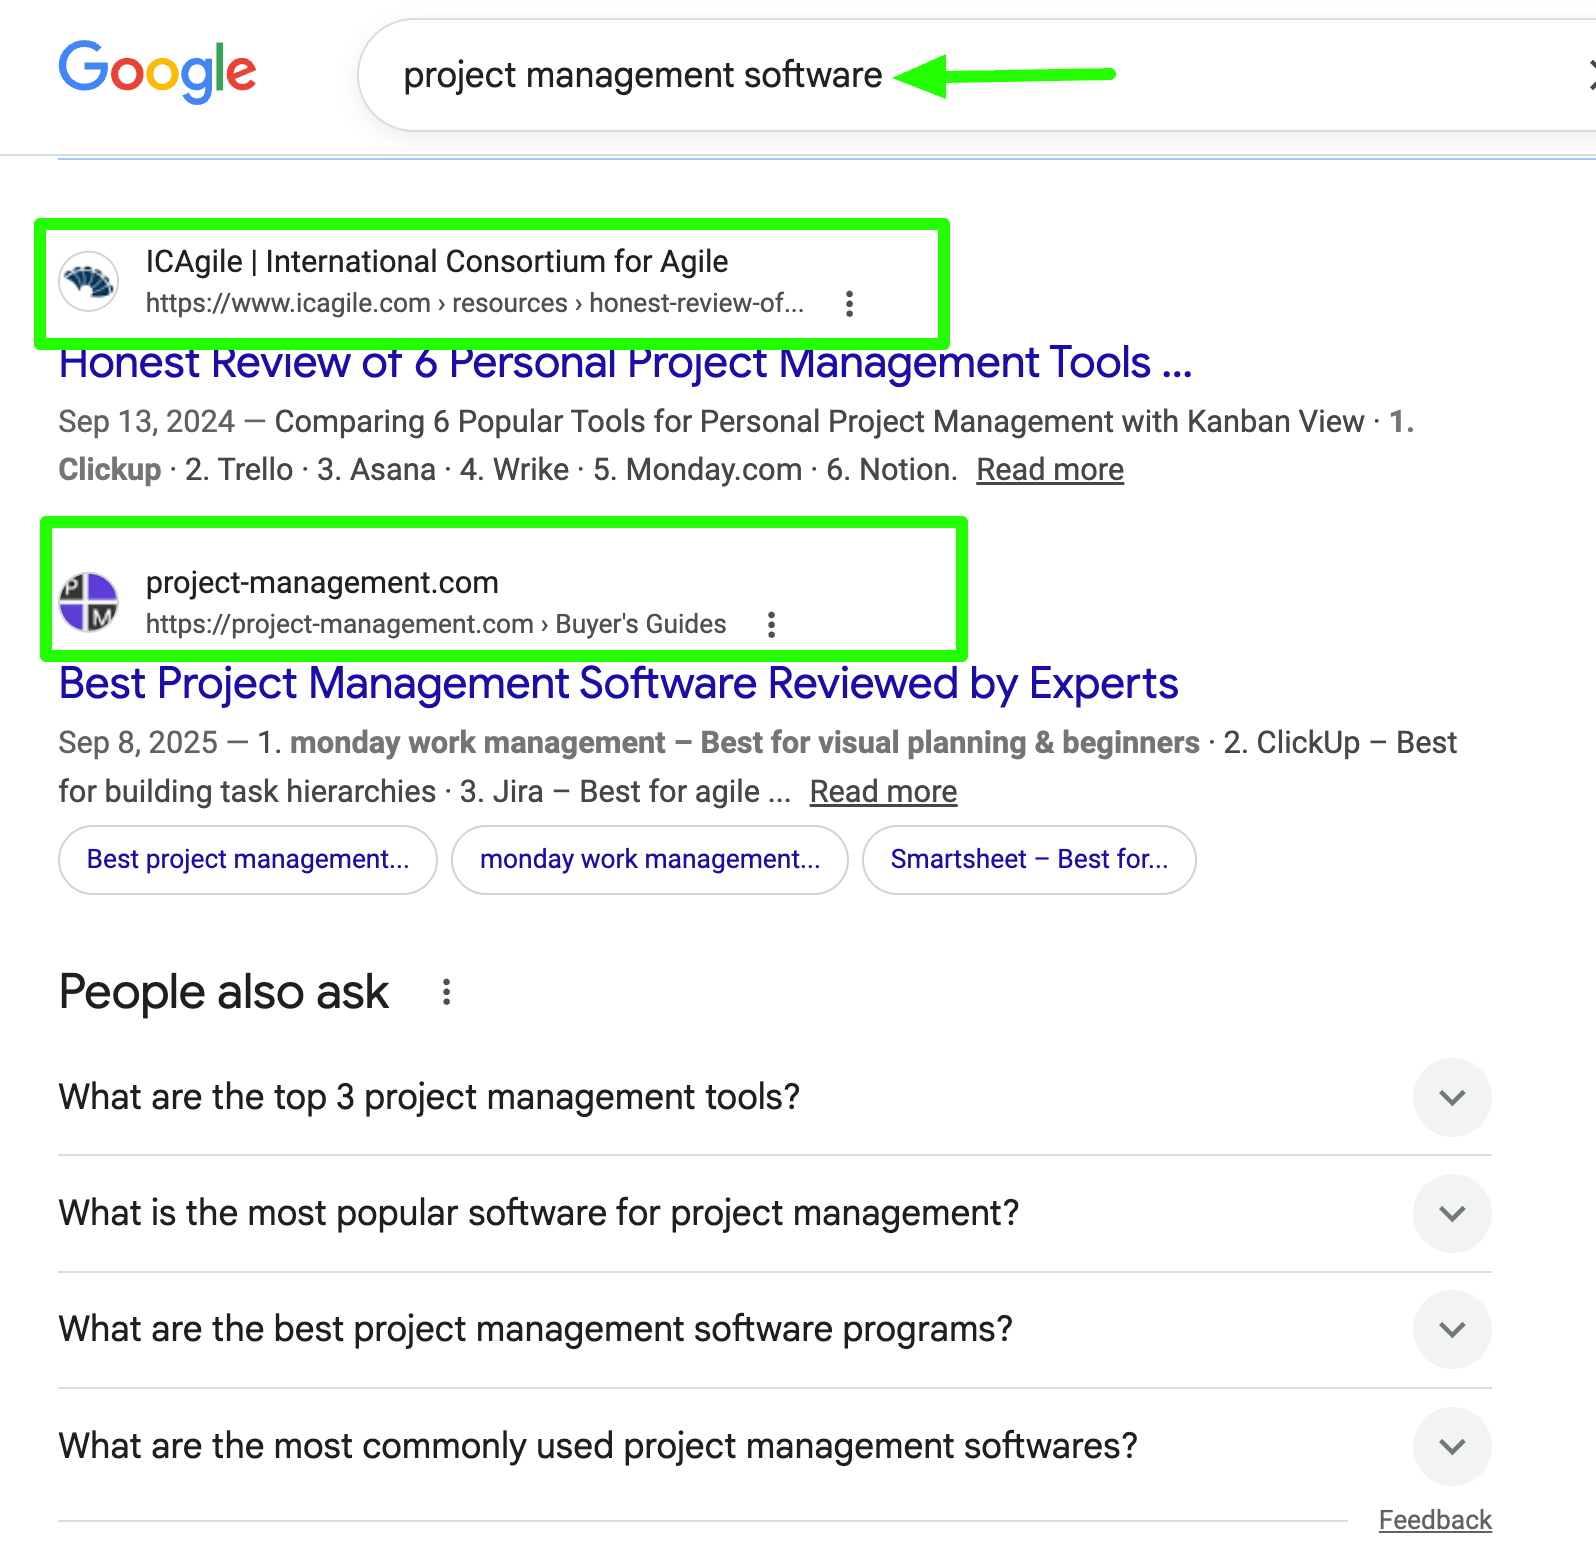Screen dimensions: 1596x1552
Task: Open "Honest Review of 6 Personal Project Management Tools" result
Action: 626,364
